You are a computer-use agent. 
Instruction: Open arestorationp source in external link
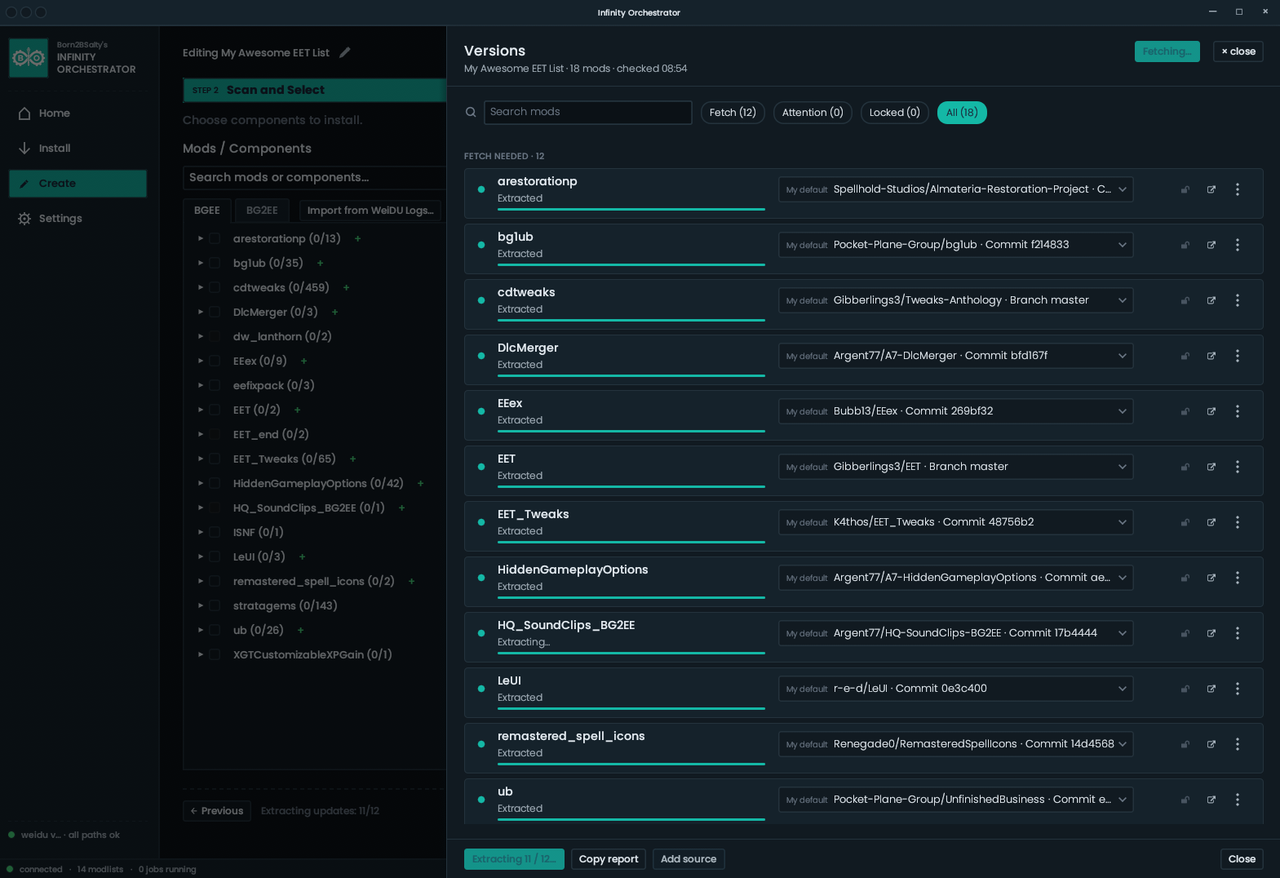[1211, 190]
